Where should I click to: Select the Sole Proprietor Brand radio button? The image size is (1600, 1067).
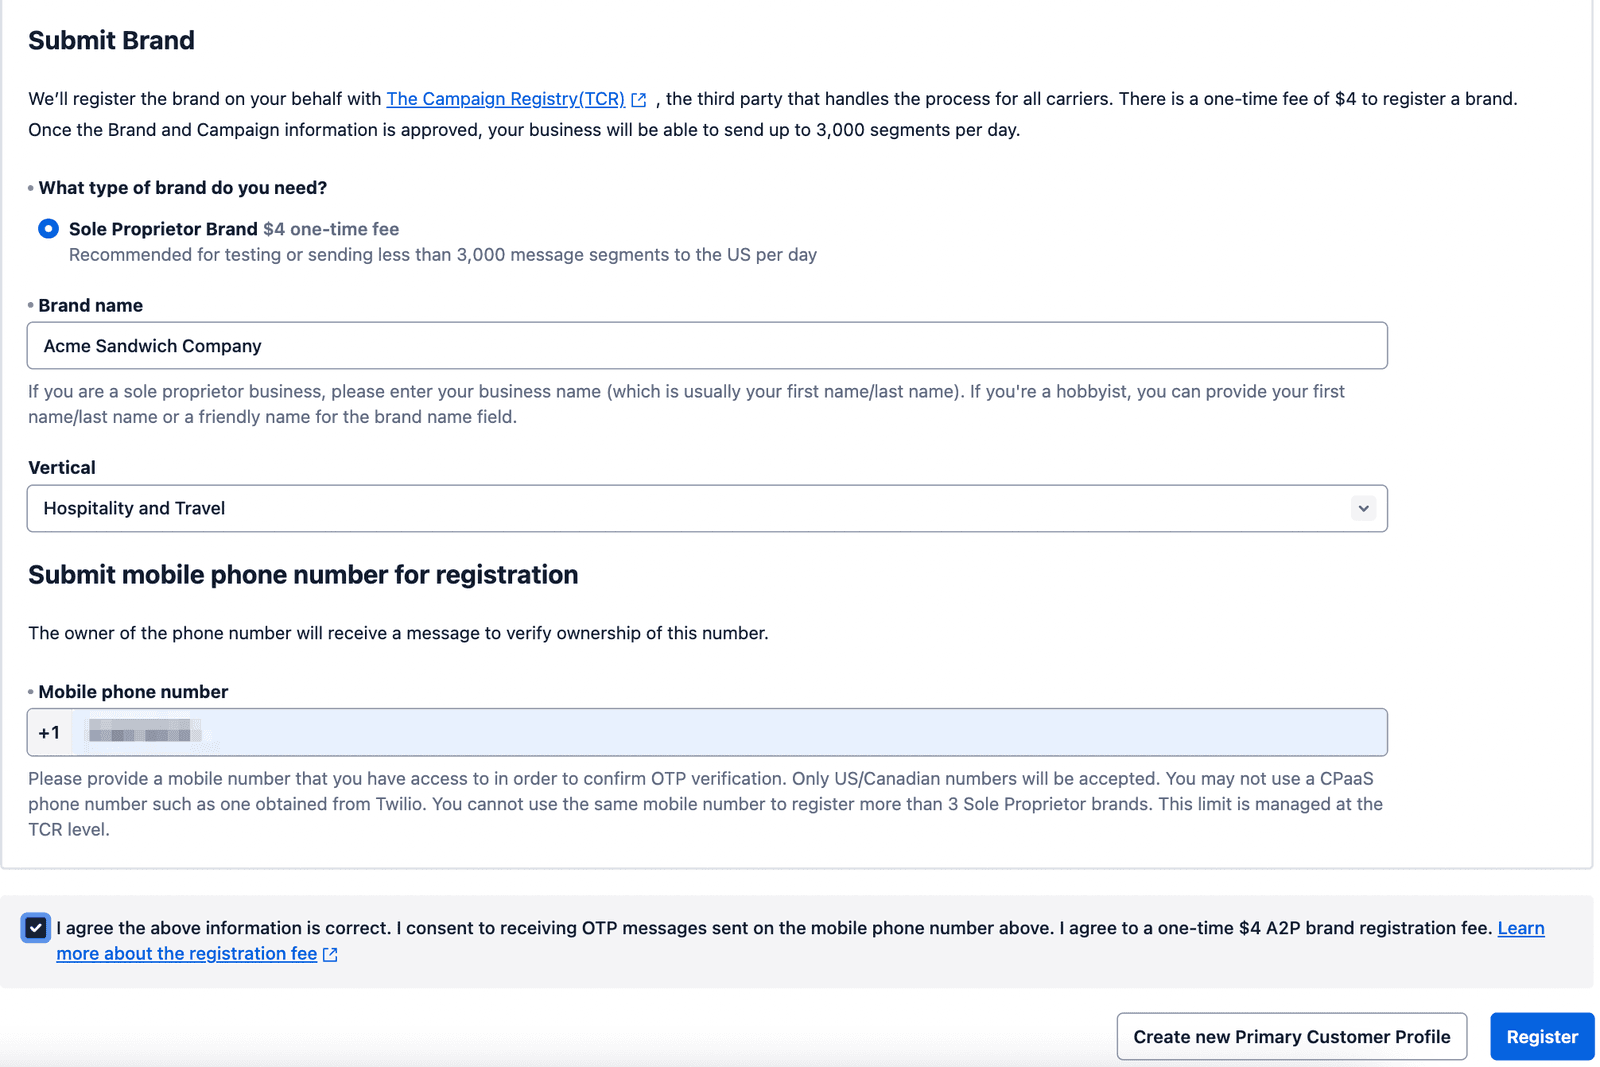pyautogui.click(x=47, y=228)
